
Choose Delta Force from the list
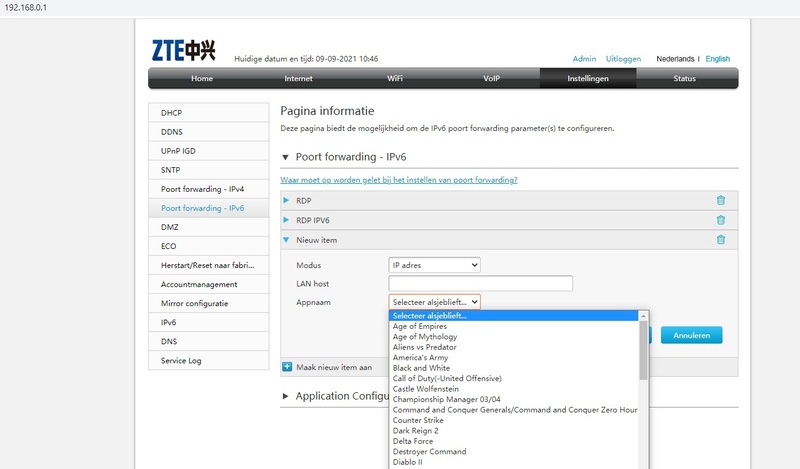tap(514, 441)
